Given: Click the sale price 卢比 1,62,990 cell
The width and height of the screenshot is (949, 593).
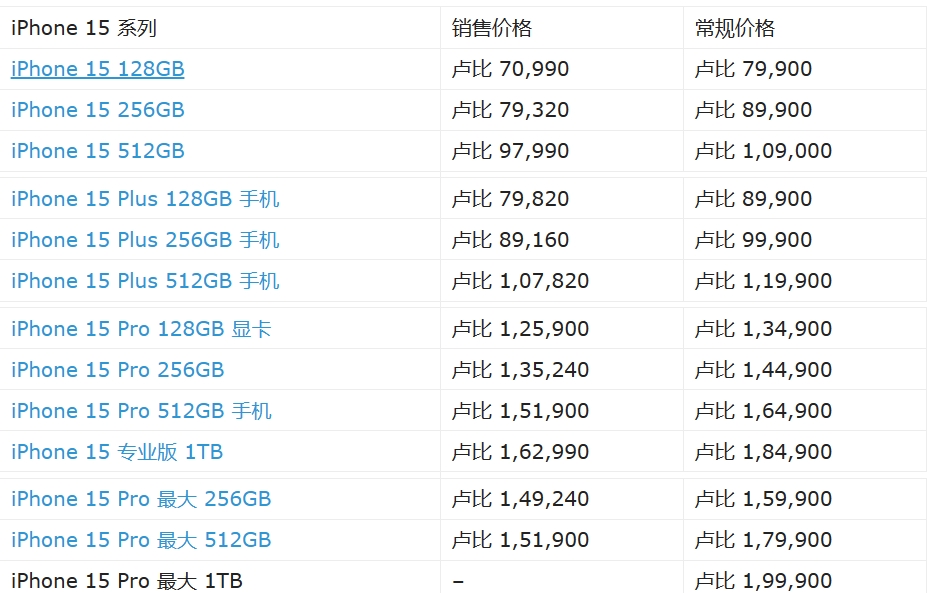Looking at the screenshot, I should [x=520, y=452].
